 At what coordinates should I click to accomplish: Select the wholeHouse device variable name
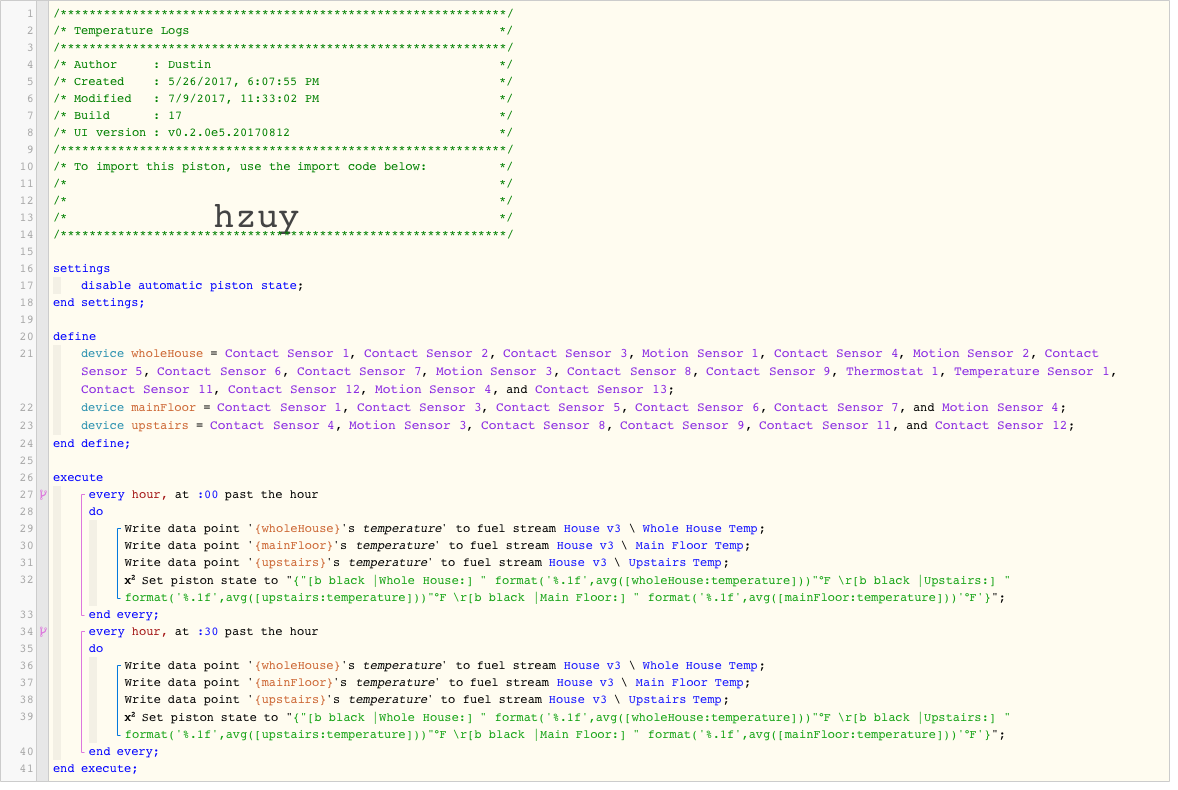point(167,354)
